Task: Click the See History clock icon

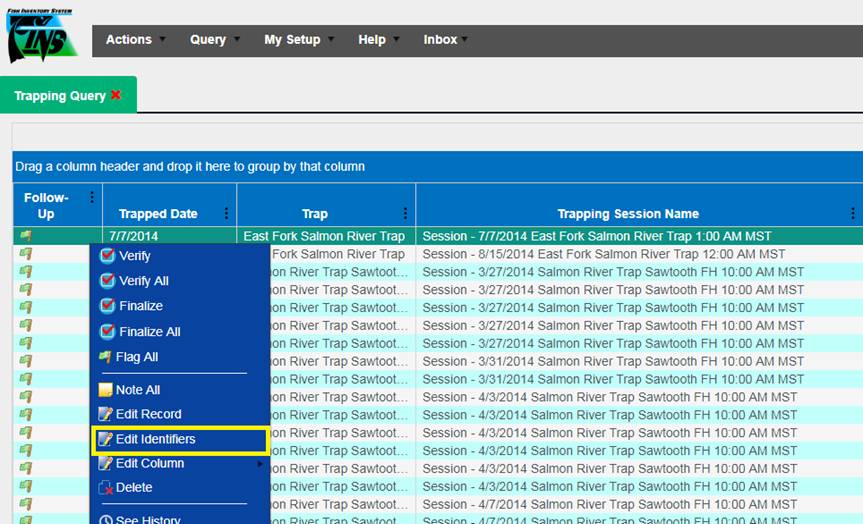Action: 106,519
